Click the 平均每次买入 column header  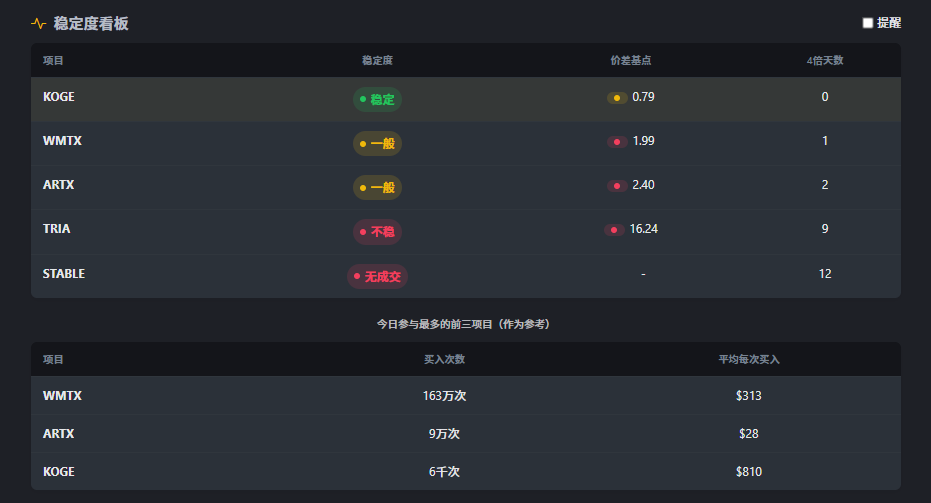click(x=748, y=359)
